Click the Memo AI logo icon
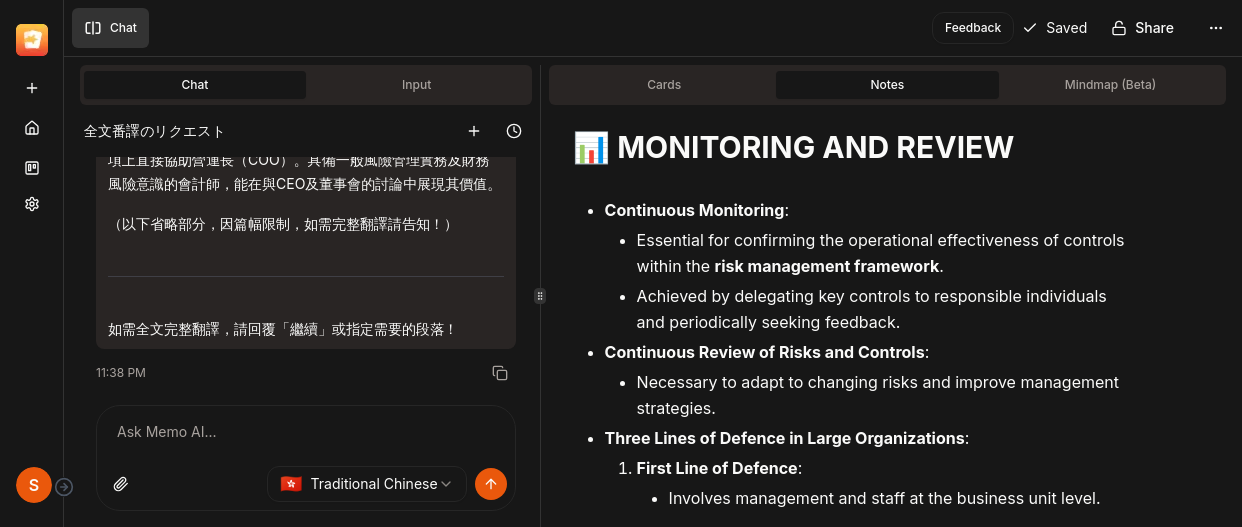The width and height of the screenshot is (1242, 527). pos(32,40)
